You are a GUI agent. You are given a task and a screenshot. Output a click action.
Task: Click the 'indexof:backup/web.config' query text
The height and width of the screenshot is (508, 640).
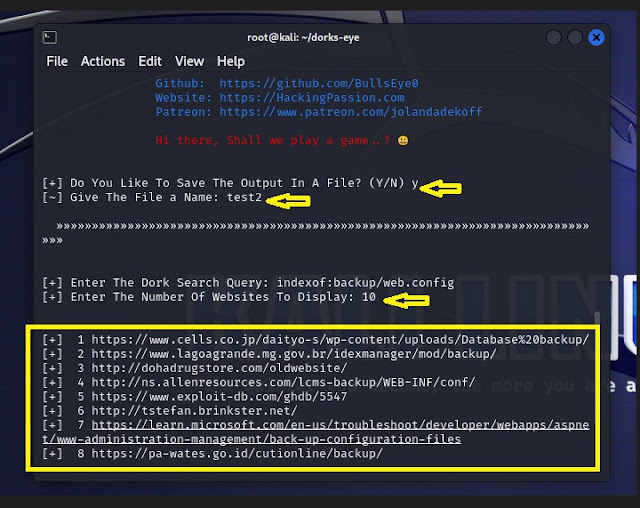[365, 283]
